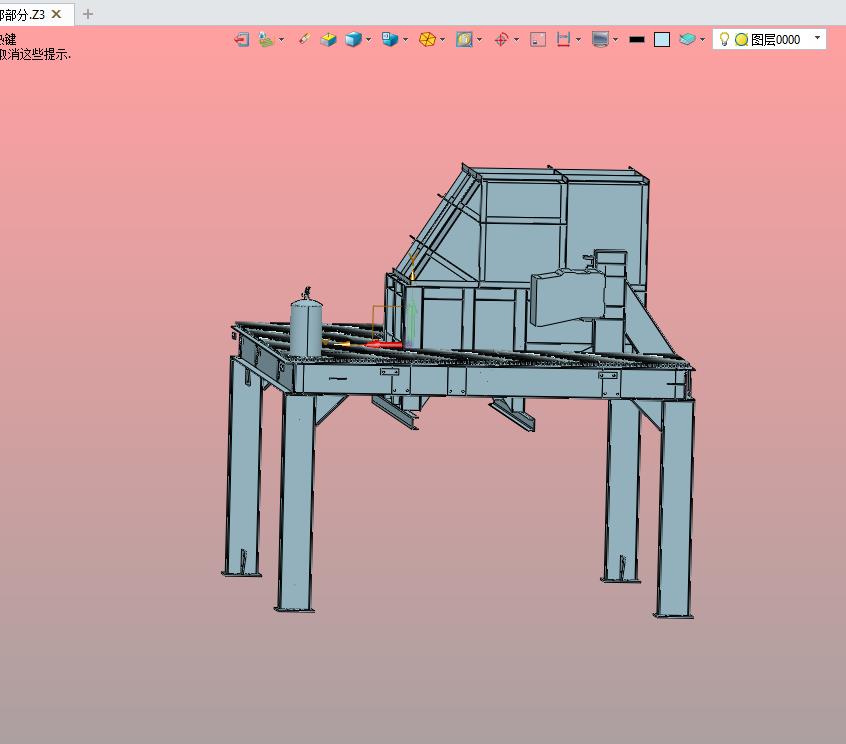This screenshot has width=846, height=744.
Task: Click the black line color swatch
Action: pos(637,39)
